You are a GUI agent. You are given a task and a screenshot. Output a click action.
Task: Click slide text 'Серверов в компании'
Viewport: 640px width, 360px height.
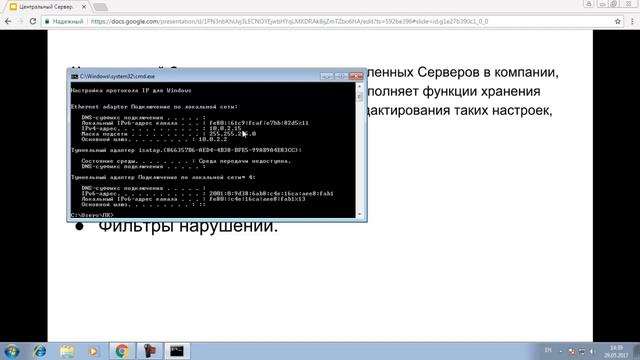click(487, 72)
